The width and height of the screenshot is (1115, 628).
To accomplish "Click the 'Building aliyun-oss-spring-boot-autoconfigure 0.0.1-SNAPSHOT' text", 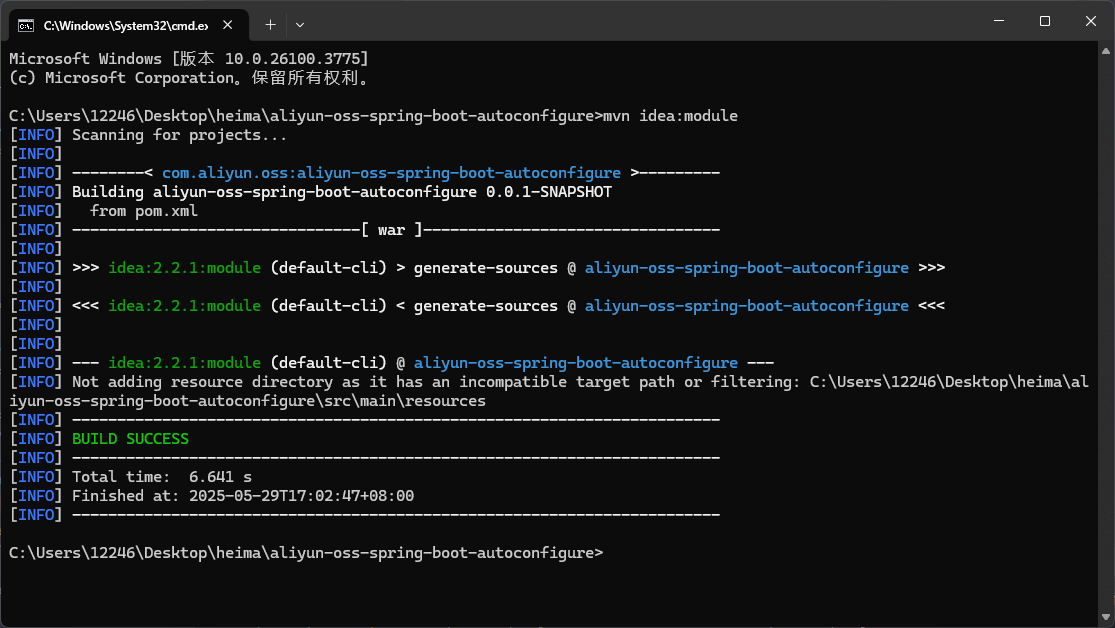I will click(x=341, y=192).
